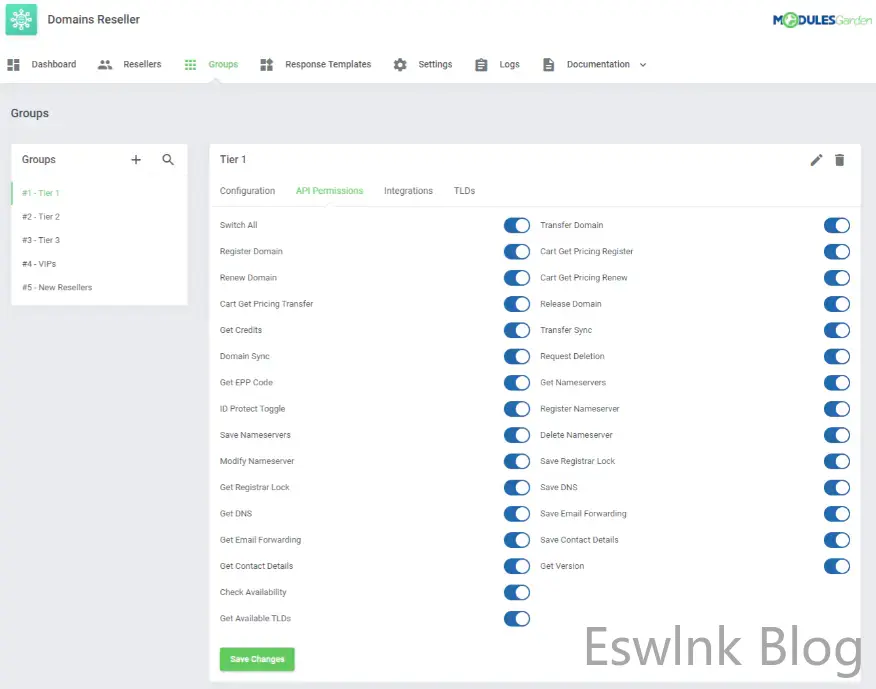The height and width of the screenshot is (689, 876).
Task: Click the Domains Reseller snowflake logo icon
Action: coord(21,20)
